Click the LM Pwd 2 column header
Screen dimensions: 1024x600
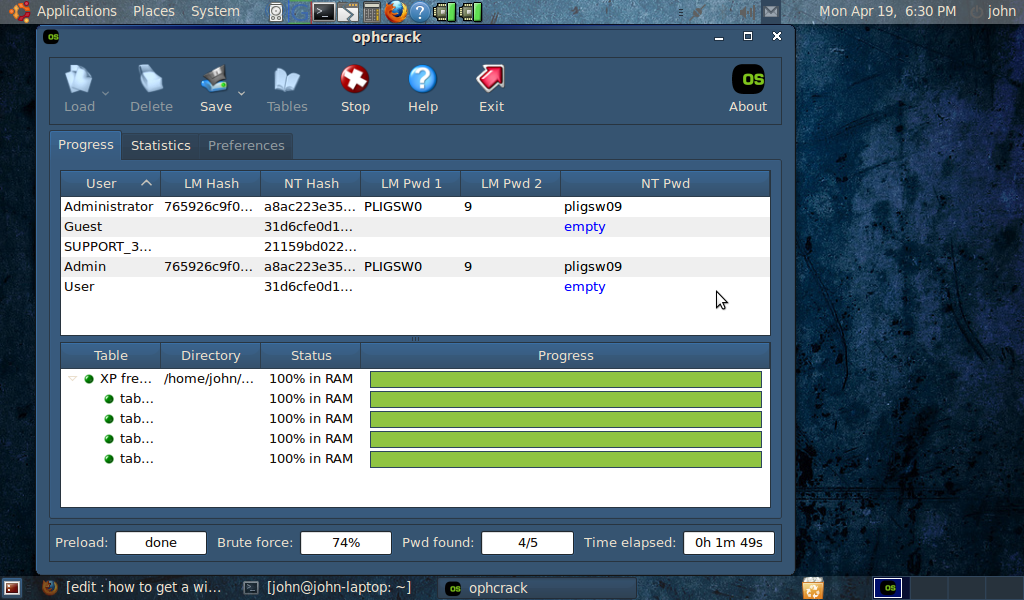(x=511, y=183)
